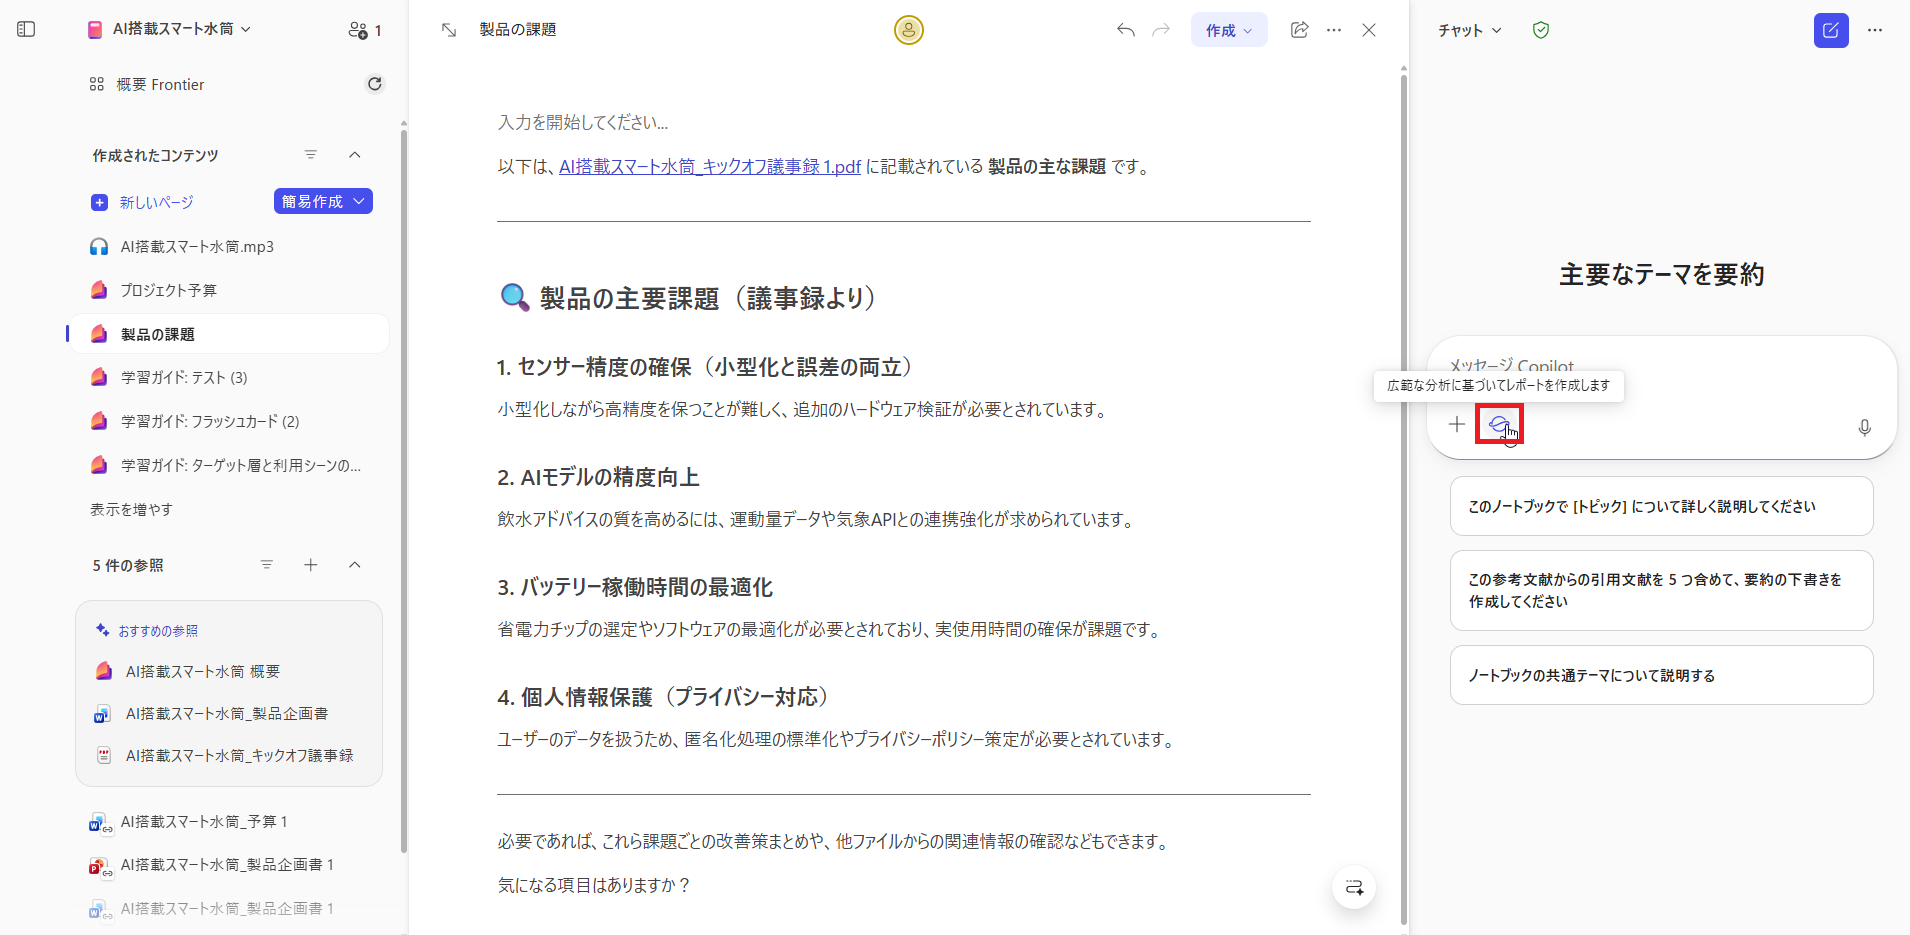Viewport: 1910px width, 935px height.
Task: Select the ノートブックの共通テーマについて説明する prompt
Action: click(x=1660, y=675)
